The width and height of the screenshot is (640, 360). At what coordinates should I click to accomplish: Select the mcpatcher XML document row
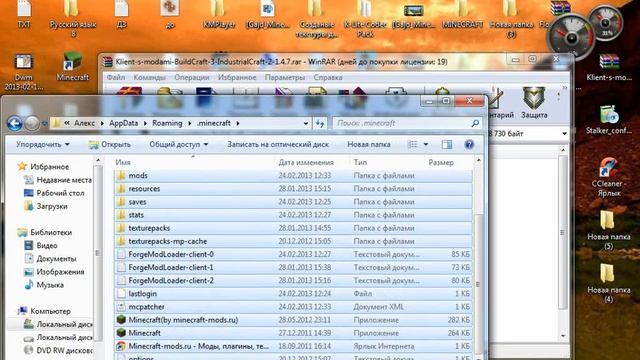[x=293, y=307]
